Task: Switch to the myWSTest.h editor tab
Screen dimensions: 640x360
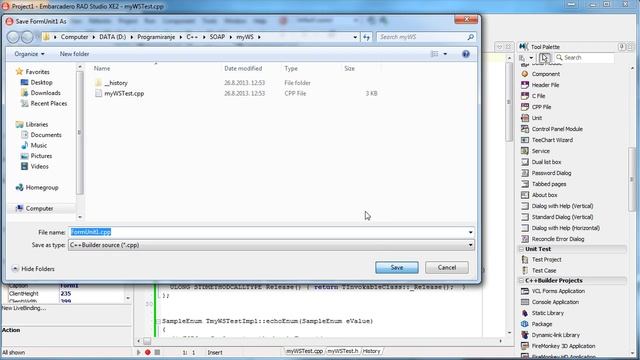Action: pos(342,351)
